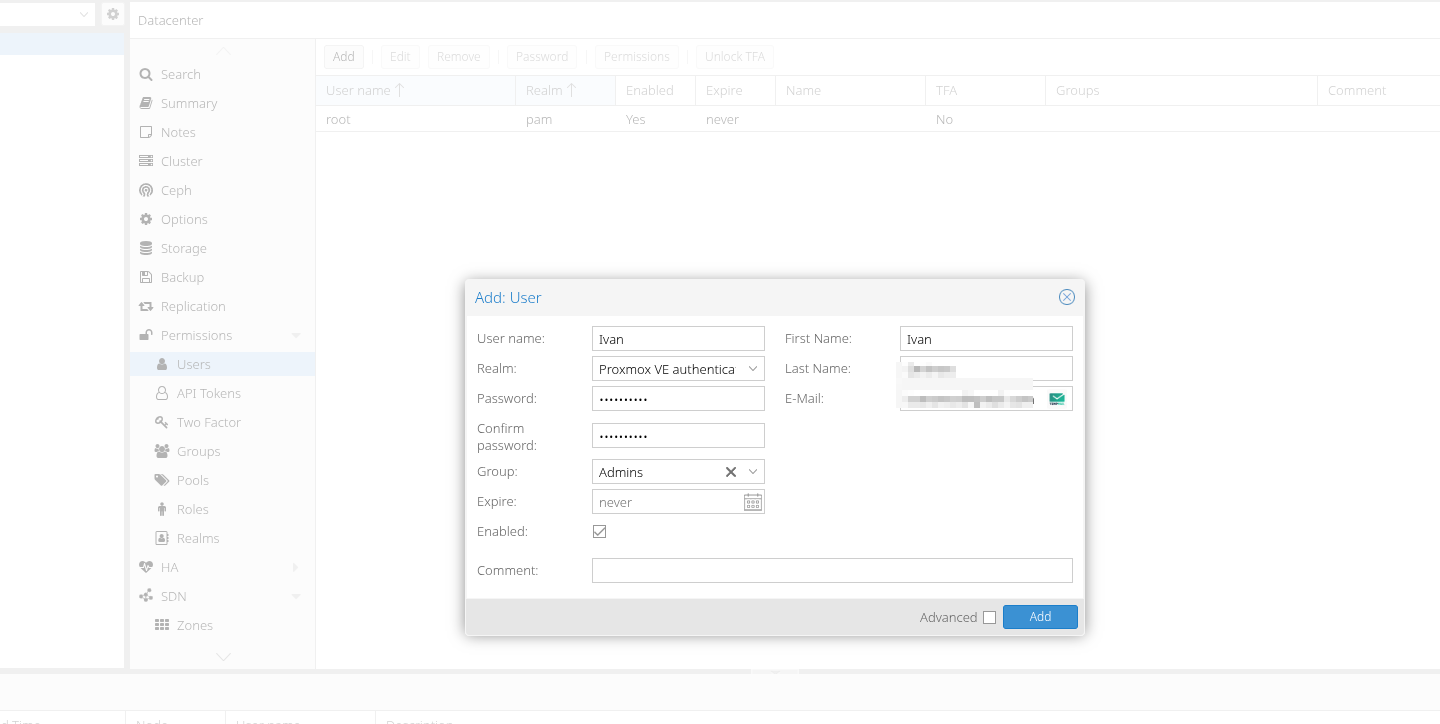Select the root user row

pos(878,119)
